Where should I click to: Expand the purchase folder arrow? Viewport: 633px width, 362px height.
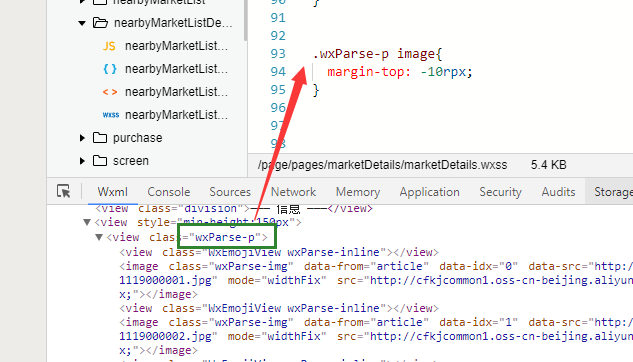point(82,138)
